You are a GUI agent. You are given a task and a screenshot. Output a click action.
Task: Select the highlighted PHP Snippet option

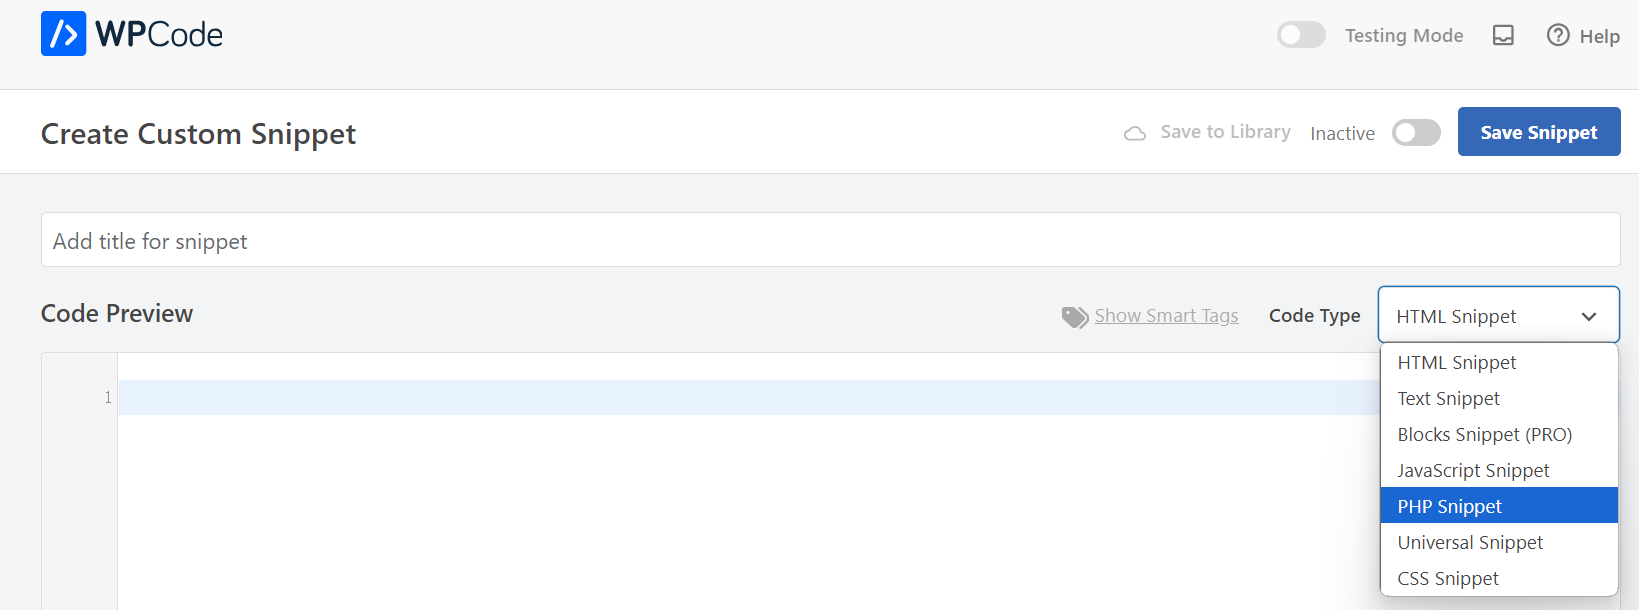1450,507
